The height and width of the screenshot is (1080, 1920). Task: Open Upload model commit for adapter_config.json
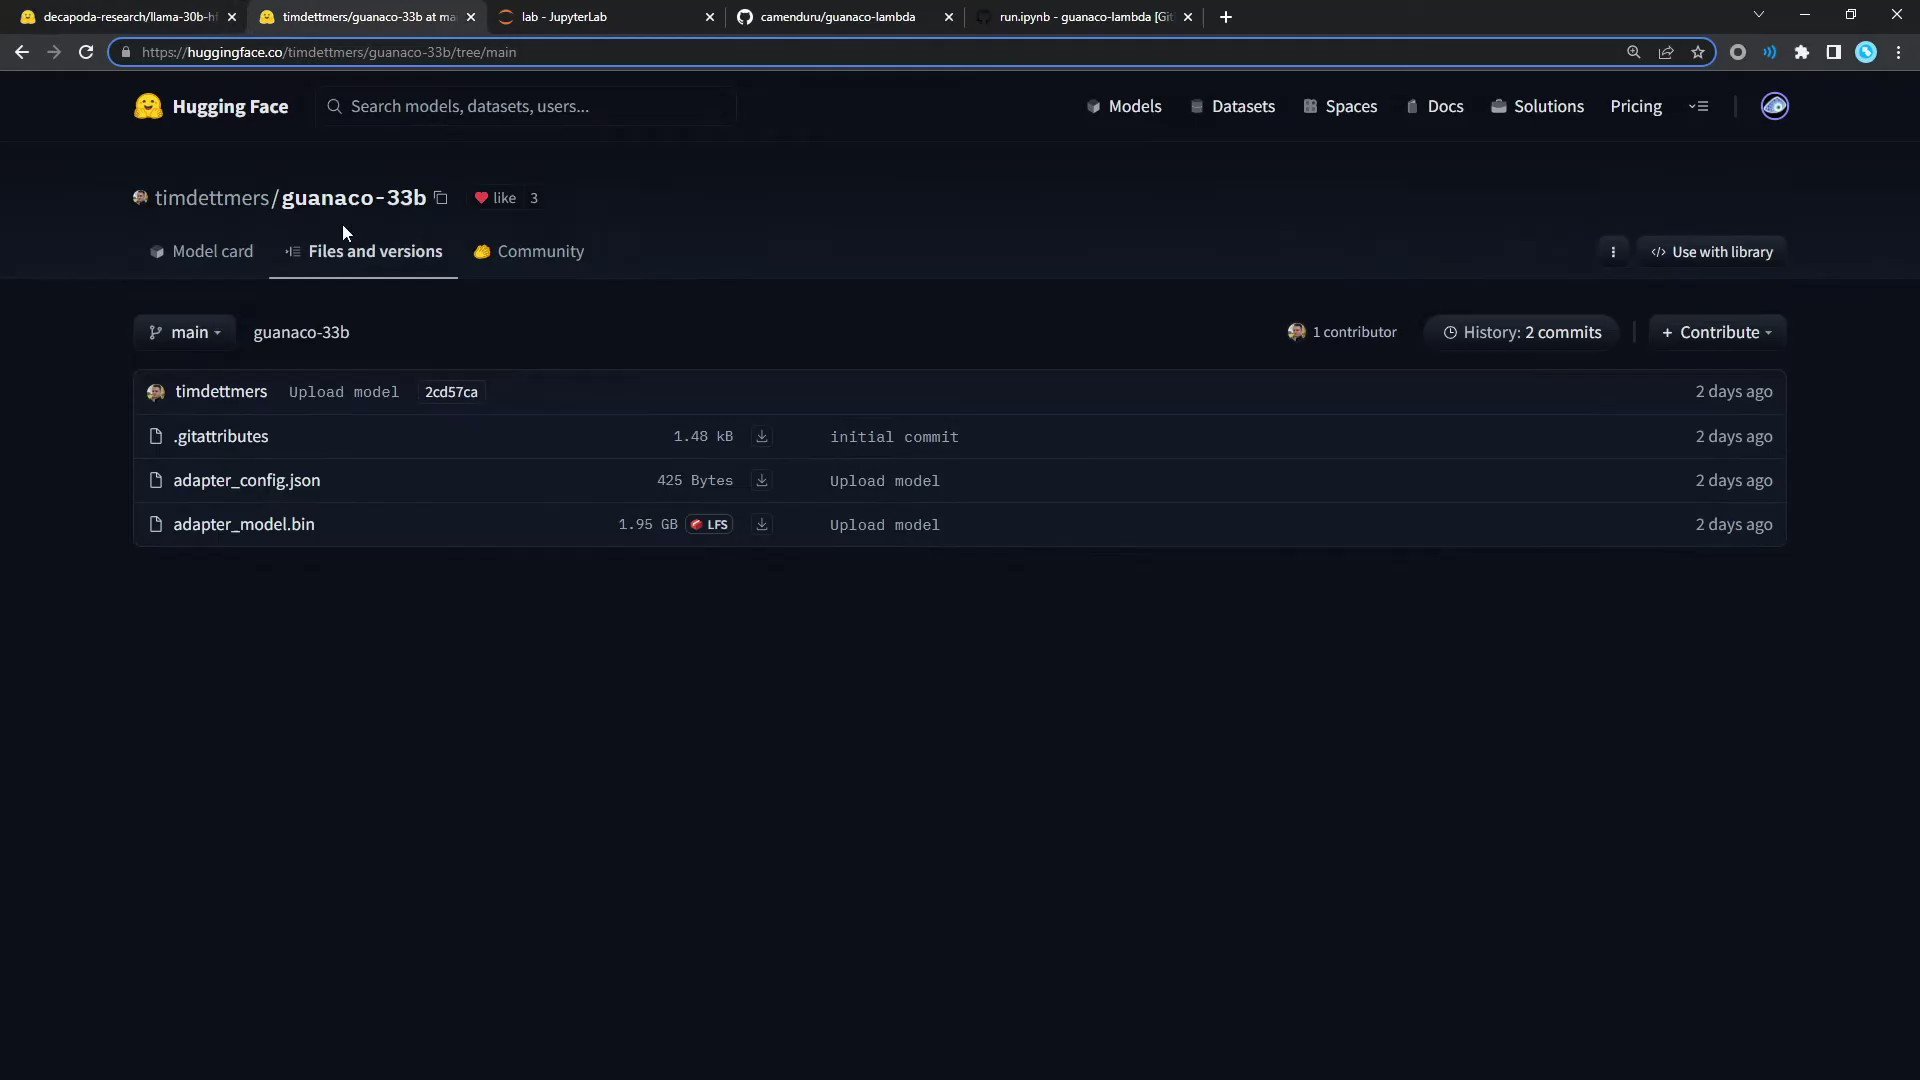point(885,481)
